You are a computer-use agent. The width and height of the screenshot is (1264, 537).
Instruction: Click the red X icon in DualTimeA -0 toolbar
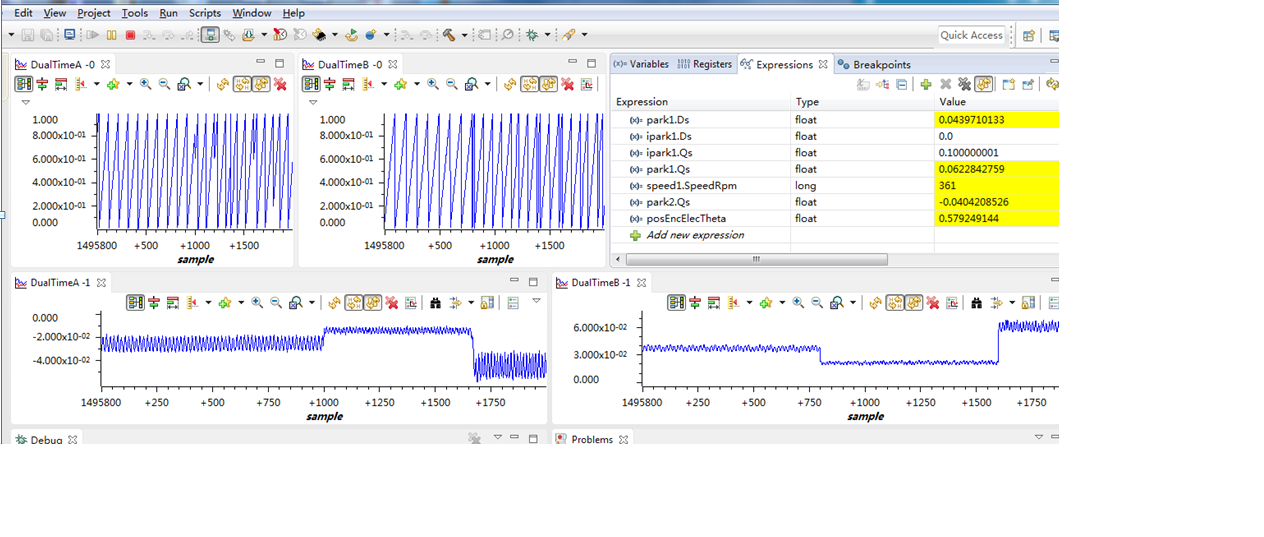[280, 84]
